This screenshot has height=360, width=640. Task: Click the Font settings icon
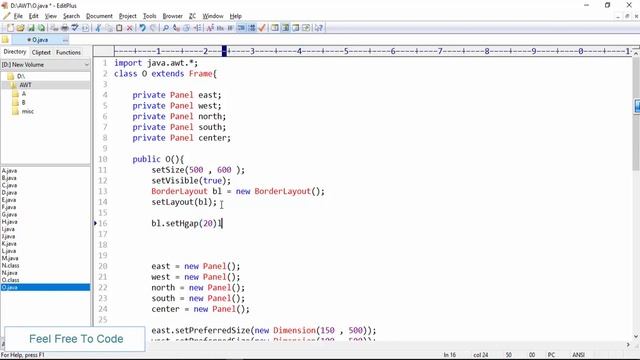pyautogui.click(x=210, y=28)
